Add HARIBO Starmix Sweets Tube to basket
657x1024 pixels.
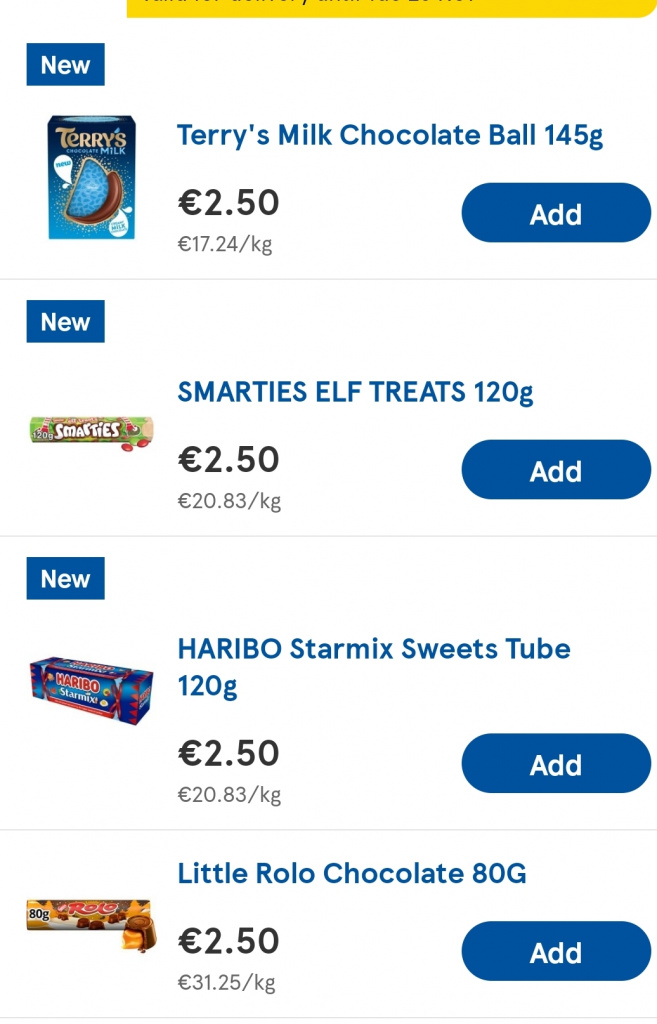[x=556, y=763]
